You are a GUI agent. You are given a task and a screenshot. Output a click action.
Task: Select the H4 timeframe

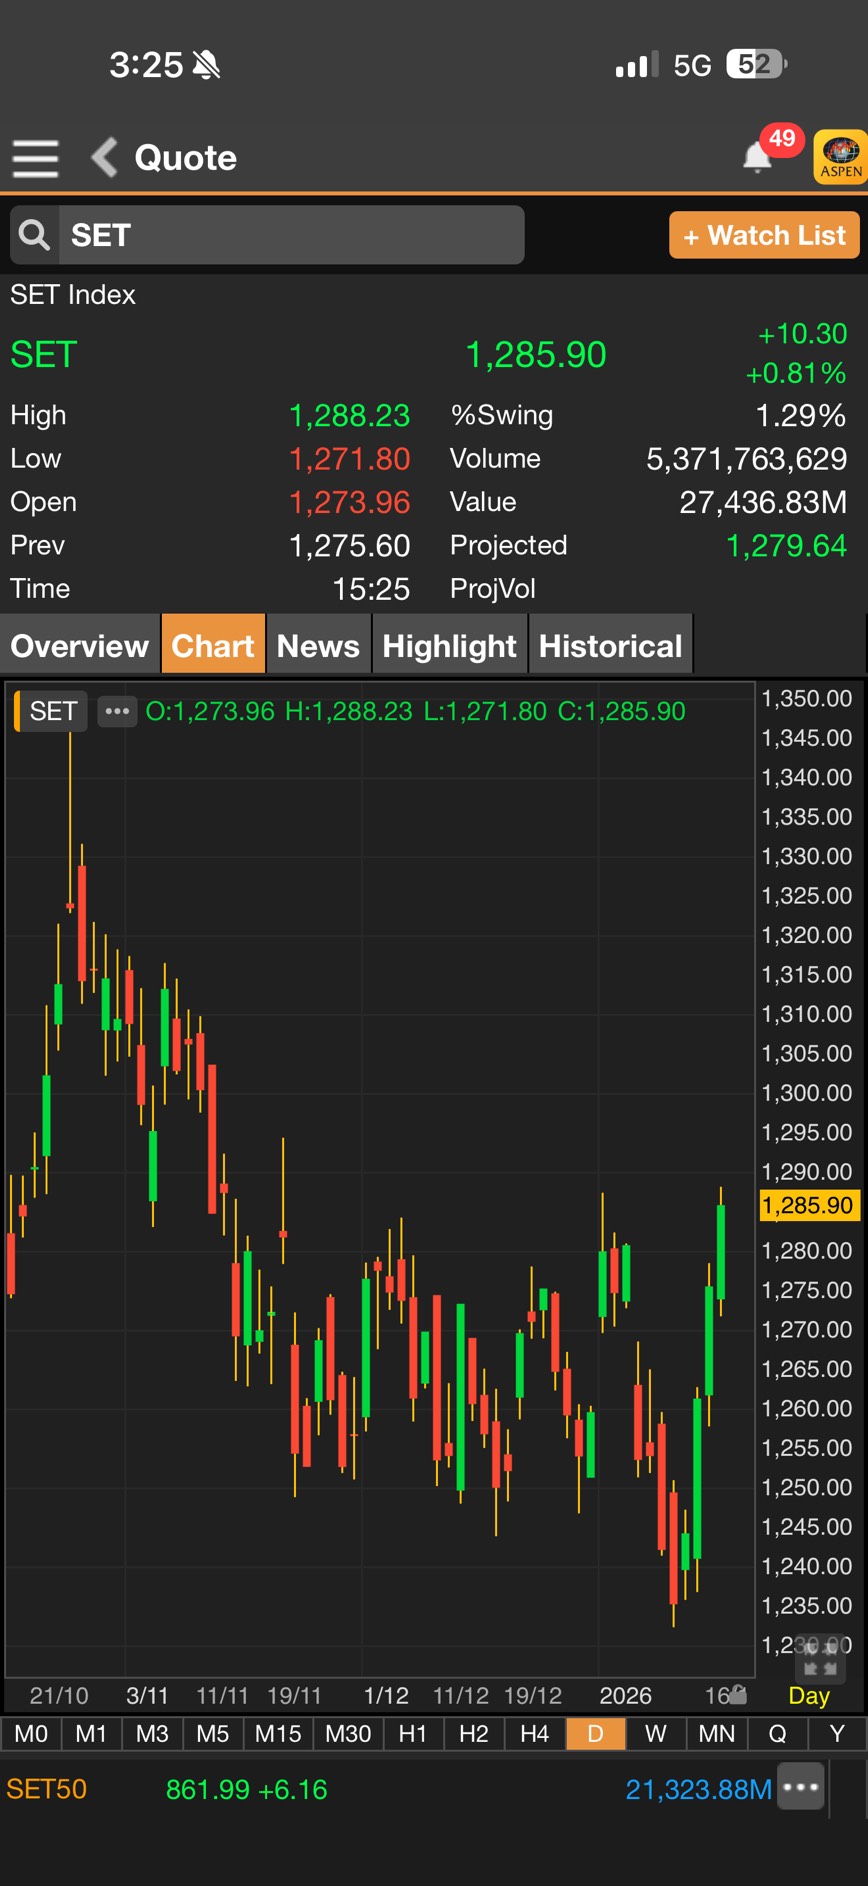[x=534, y=1733]
